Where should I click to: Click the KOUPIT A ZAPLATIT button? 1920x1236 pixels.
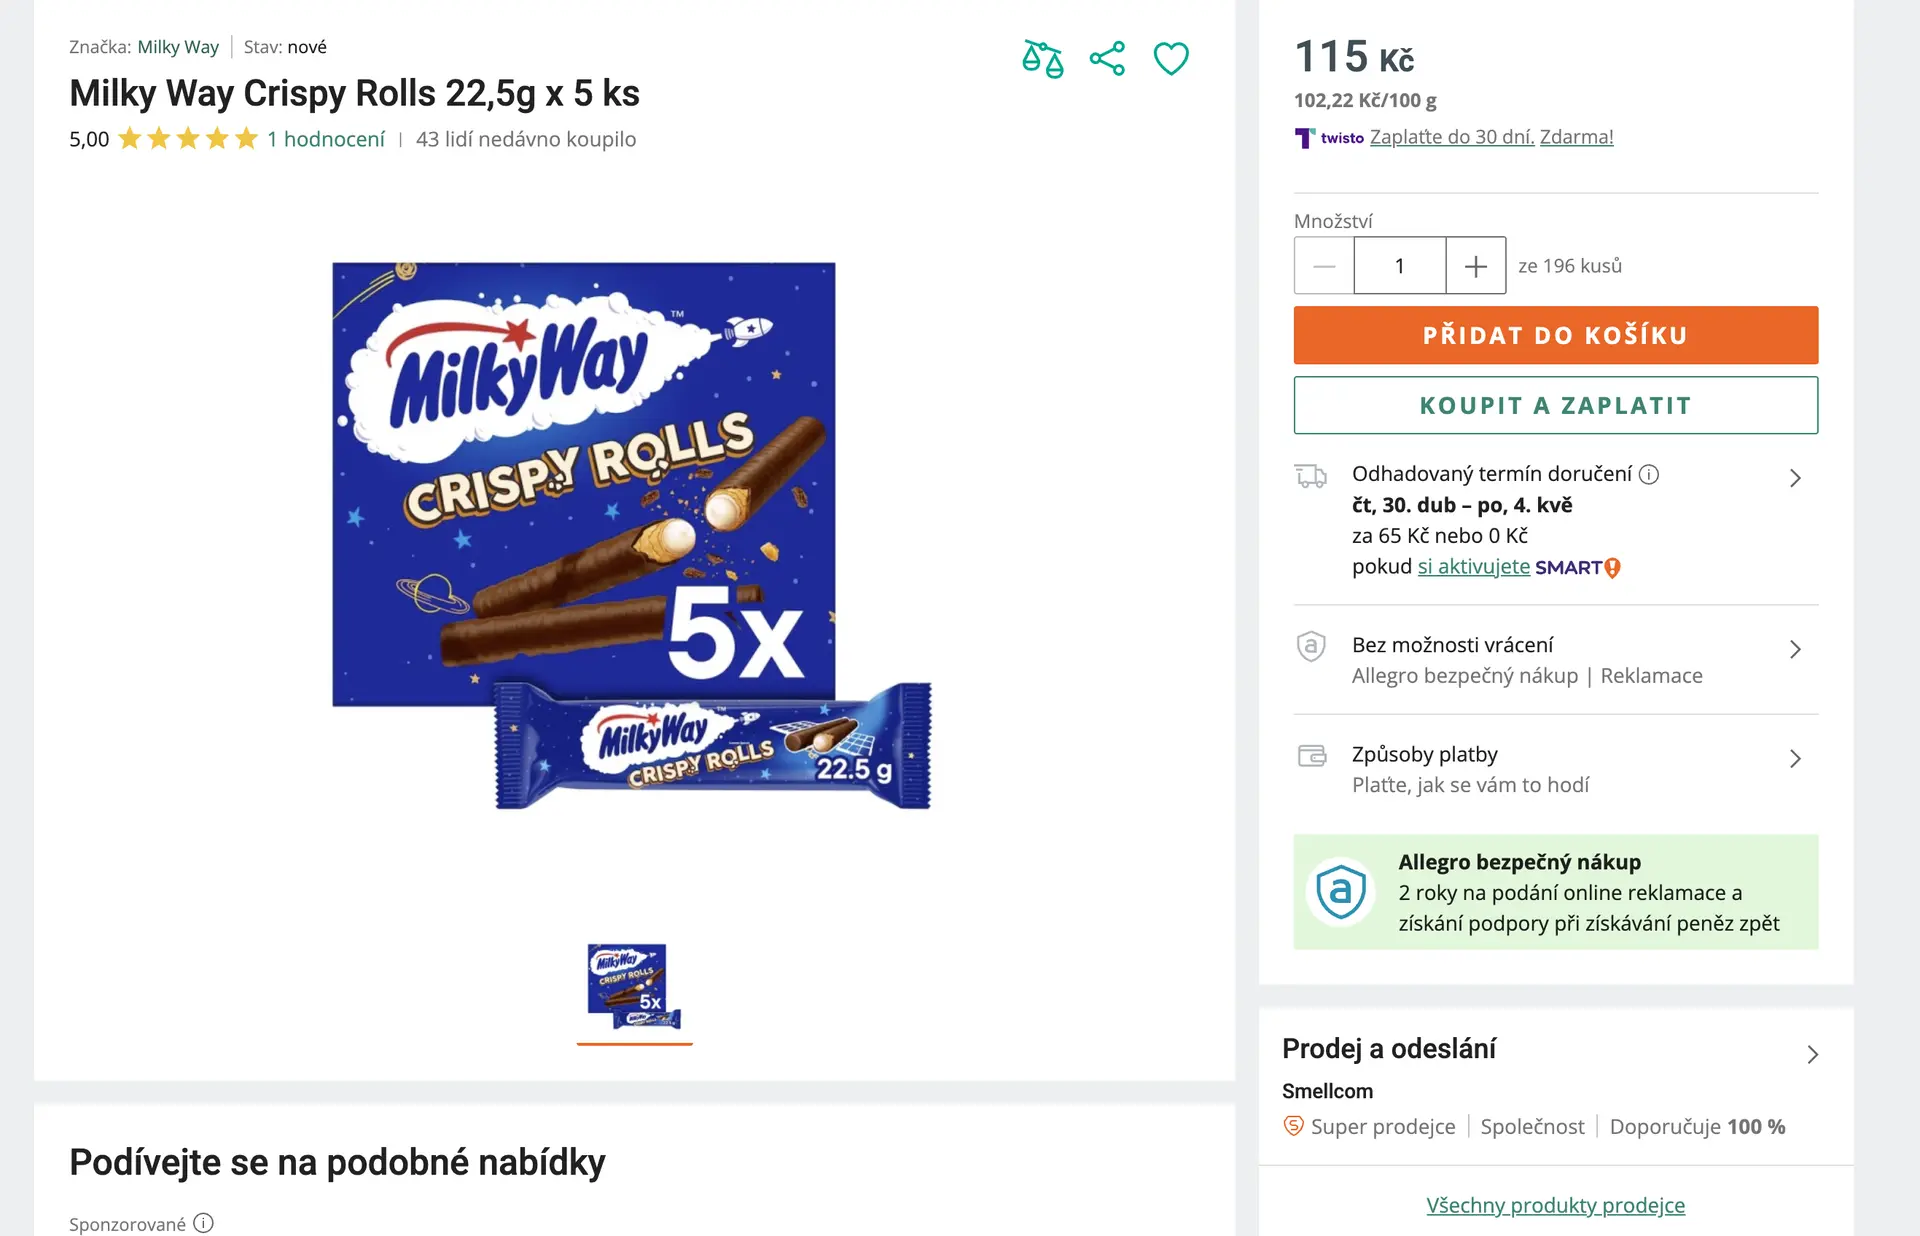[x=1555, y=405]
